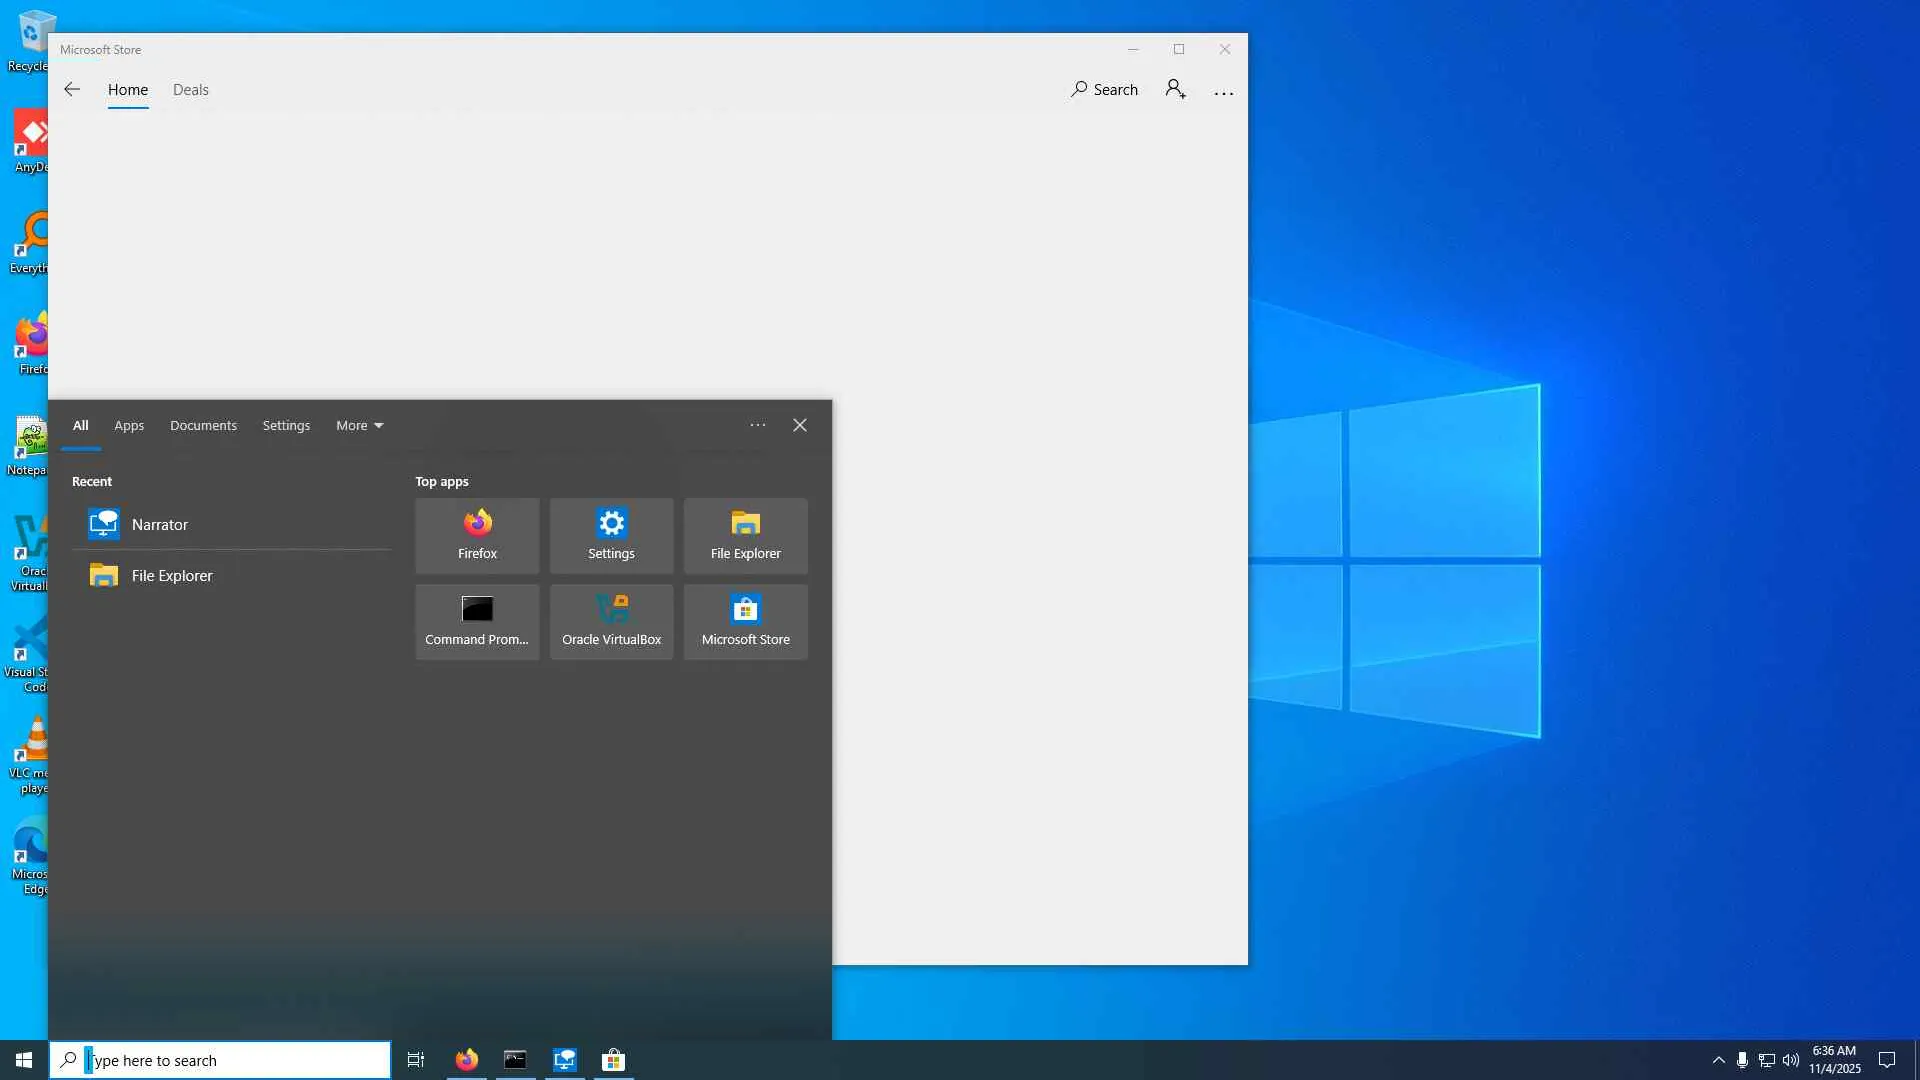Click Search button in Microsoft Store
This screenshot has height=1080, width=1920.
click(x=1104, y=90)
